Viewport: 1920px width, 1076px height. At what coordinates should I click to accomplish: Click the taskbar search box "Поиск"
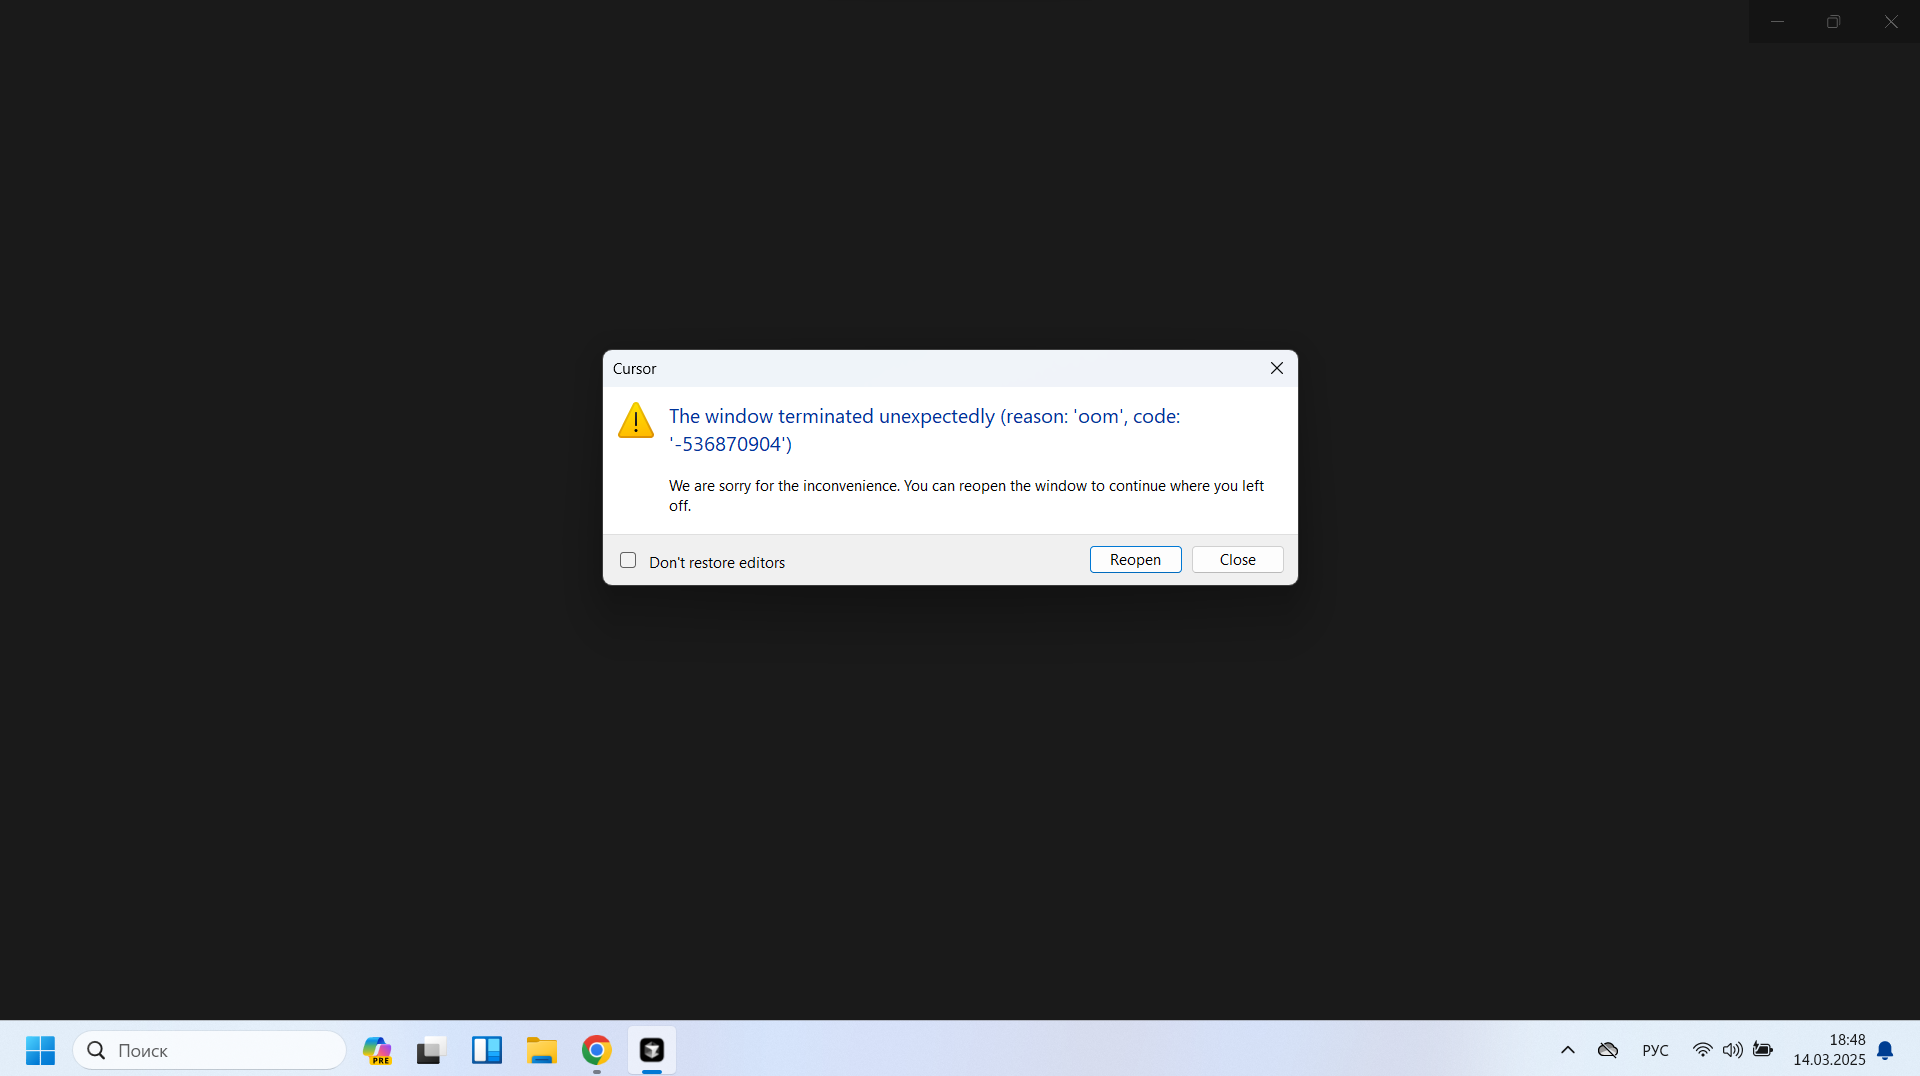pos(210,1050)
